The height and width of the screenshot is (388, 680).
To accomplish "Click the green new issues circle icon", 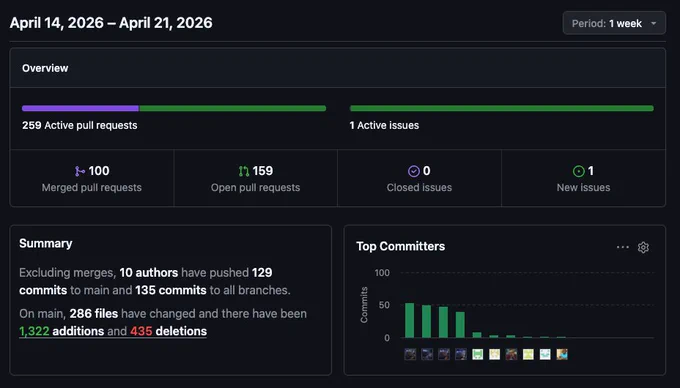I will (579, 171).
